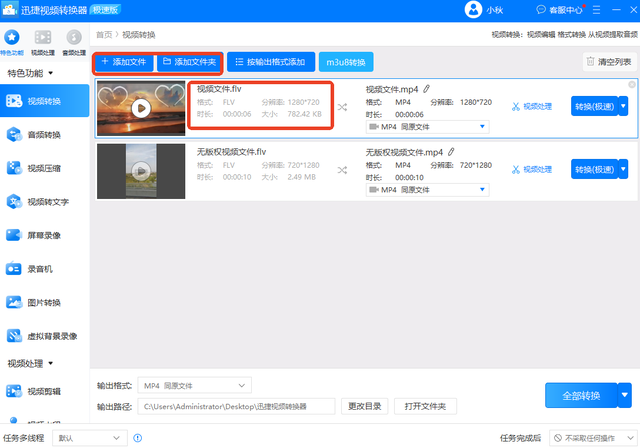
Task: Open the 特色功能 tab icon
Action: [11, 38]
